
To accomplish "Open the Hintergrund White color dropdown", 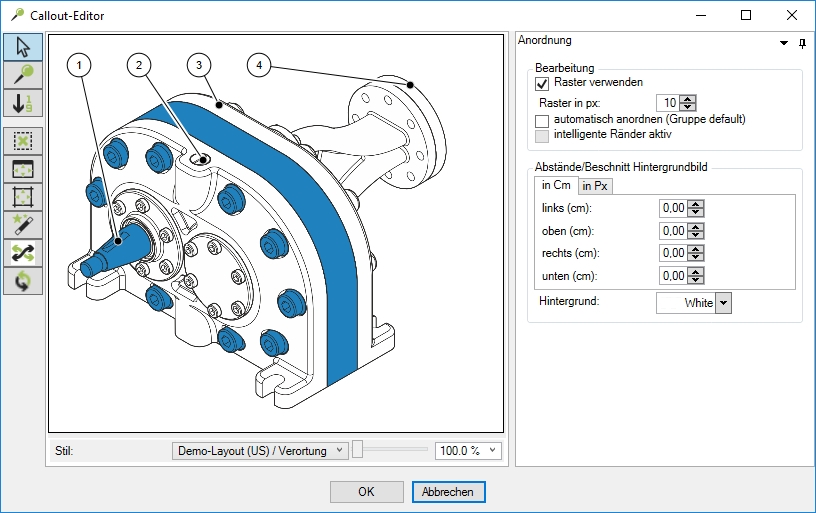I will 723,303.
